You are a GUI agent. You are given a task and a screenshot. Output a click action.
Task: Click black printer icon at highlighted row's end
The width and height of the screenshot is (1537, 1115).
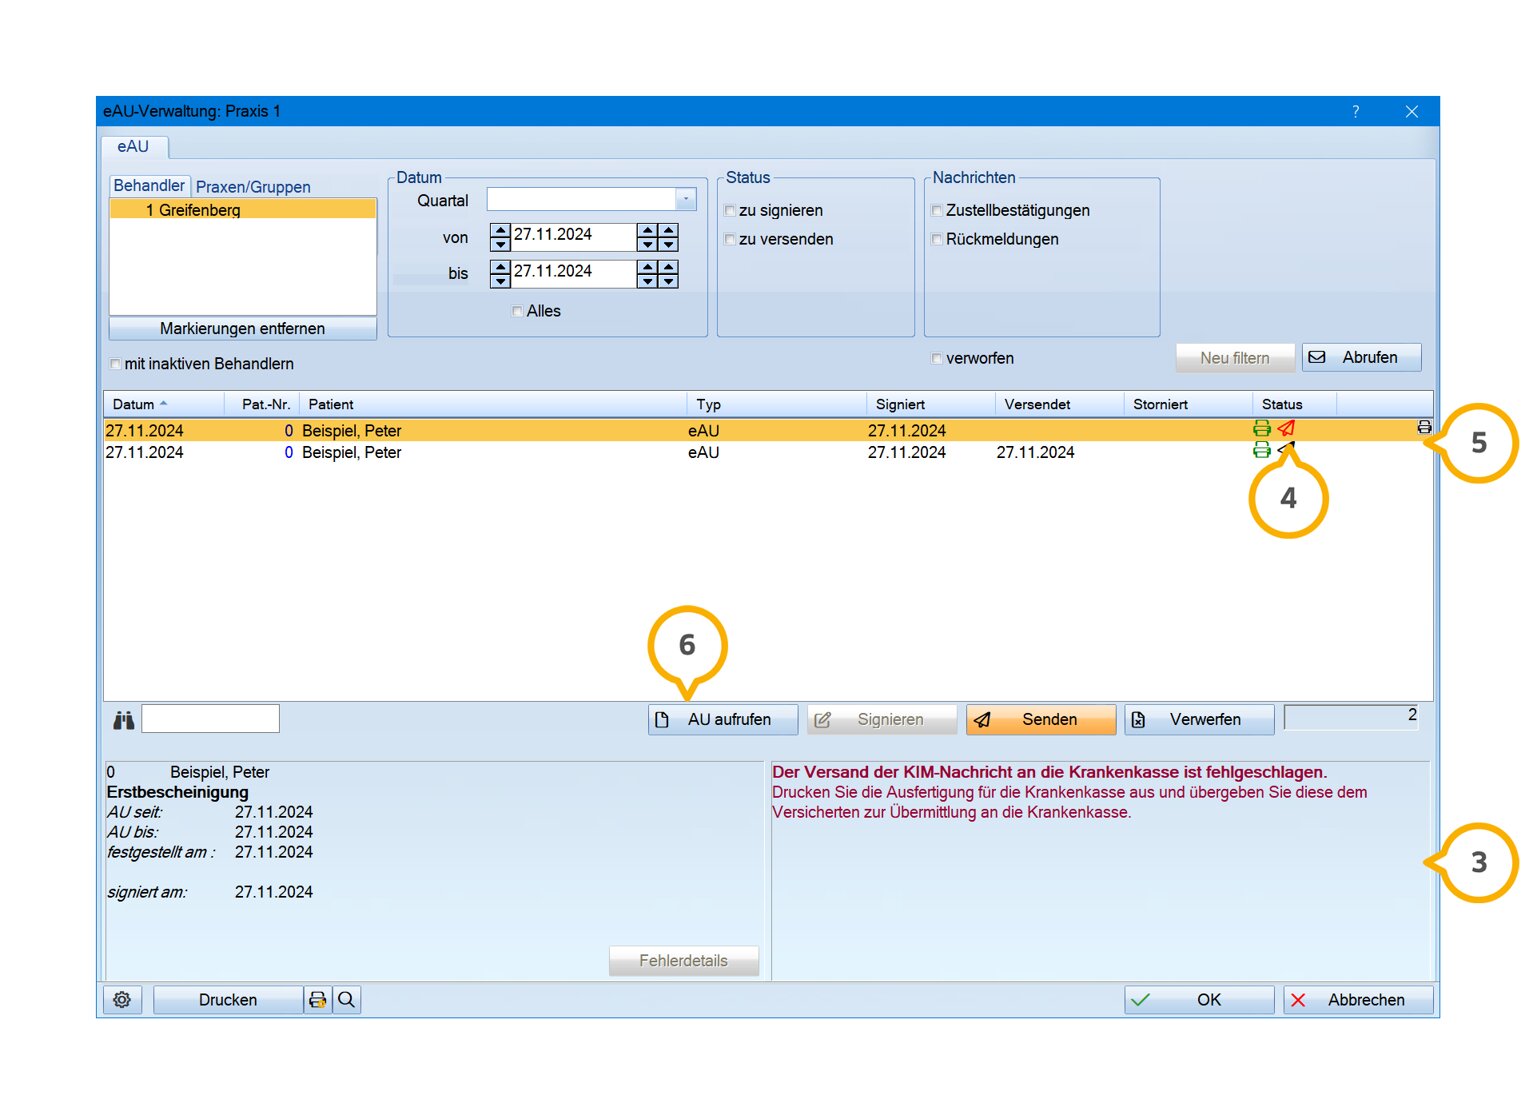(x=1424, y=427)
